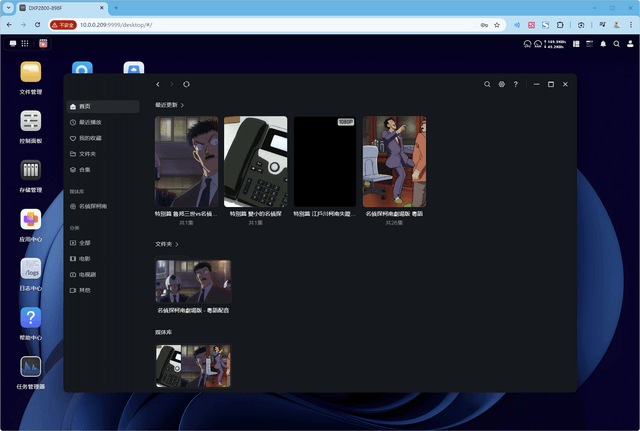Screen dimensions: 640x431
Task: Select the 电视剧 TV series category in sidebar
Action: point(103,274)
